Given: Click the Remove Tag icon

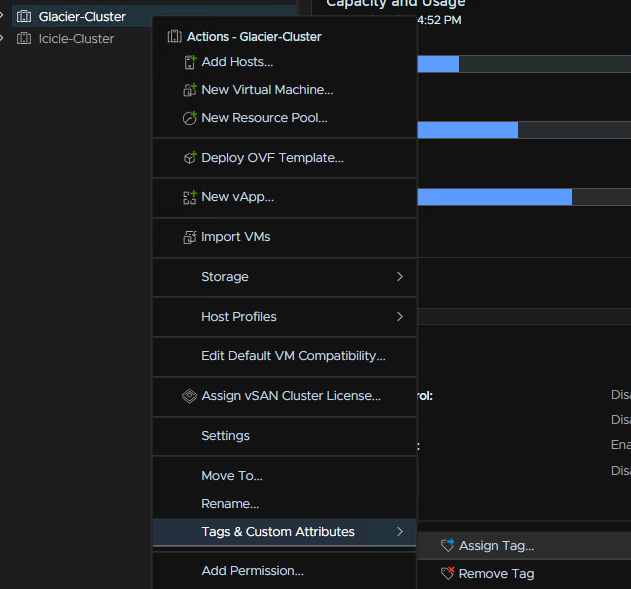Looking at the screenshot, I should pyautogui.click(x=447, y=573).
